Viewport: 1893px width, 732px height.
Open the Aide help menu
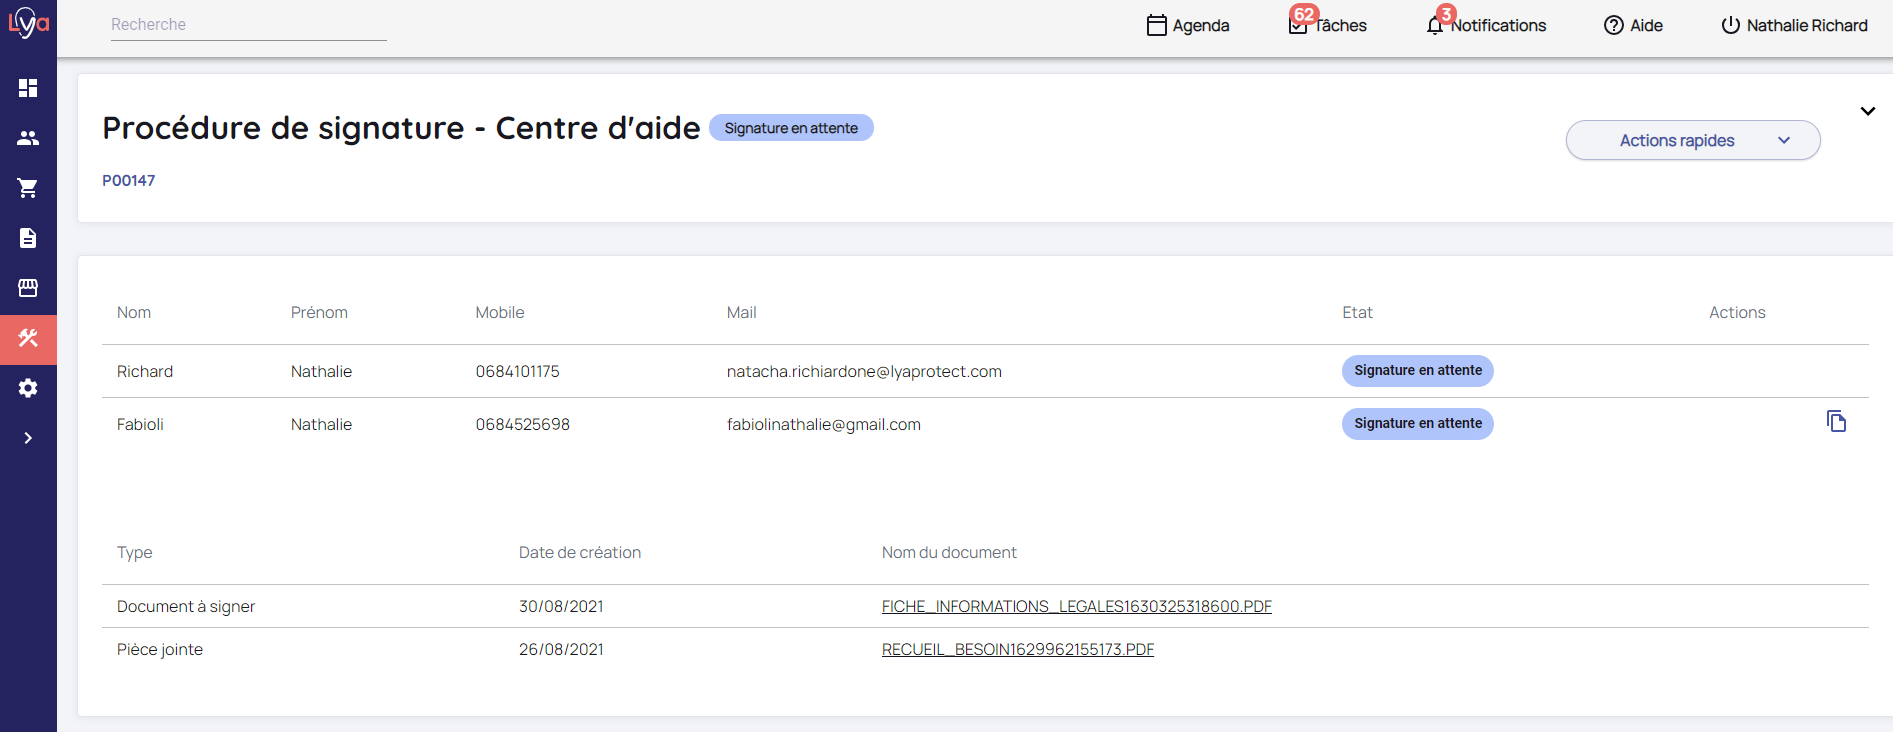tap(1633, 25)
